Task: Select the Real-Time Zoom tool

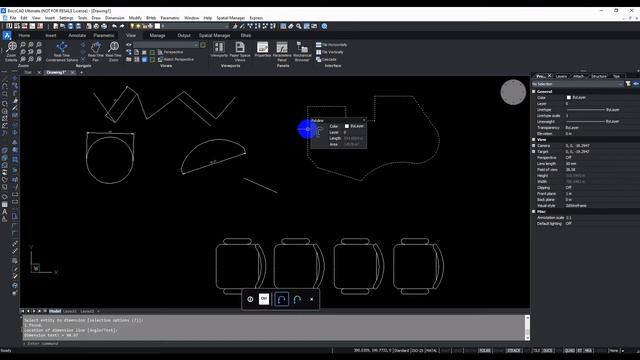Action: click(113, 51)
